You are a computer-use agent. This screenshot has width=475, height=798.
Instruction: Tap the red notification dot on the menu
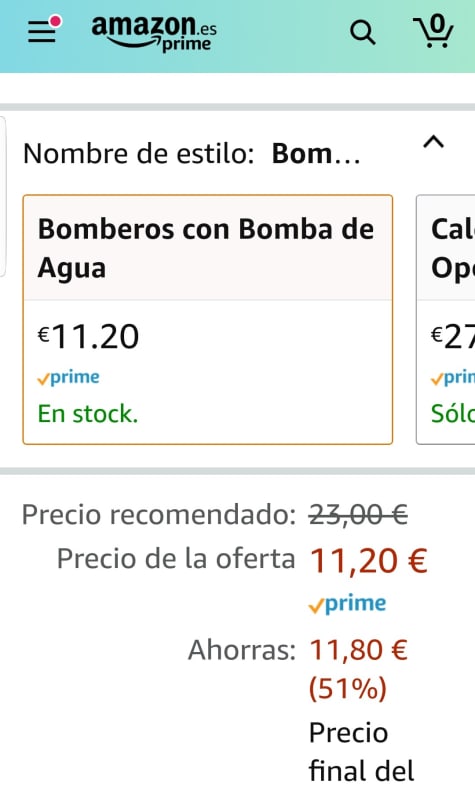click(55, 21)
